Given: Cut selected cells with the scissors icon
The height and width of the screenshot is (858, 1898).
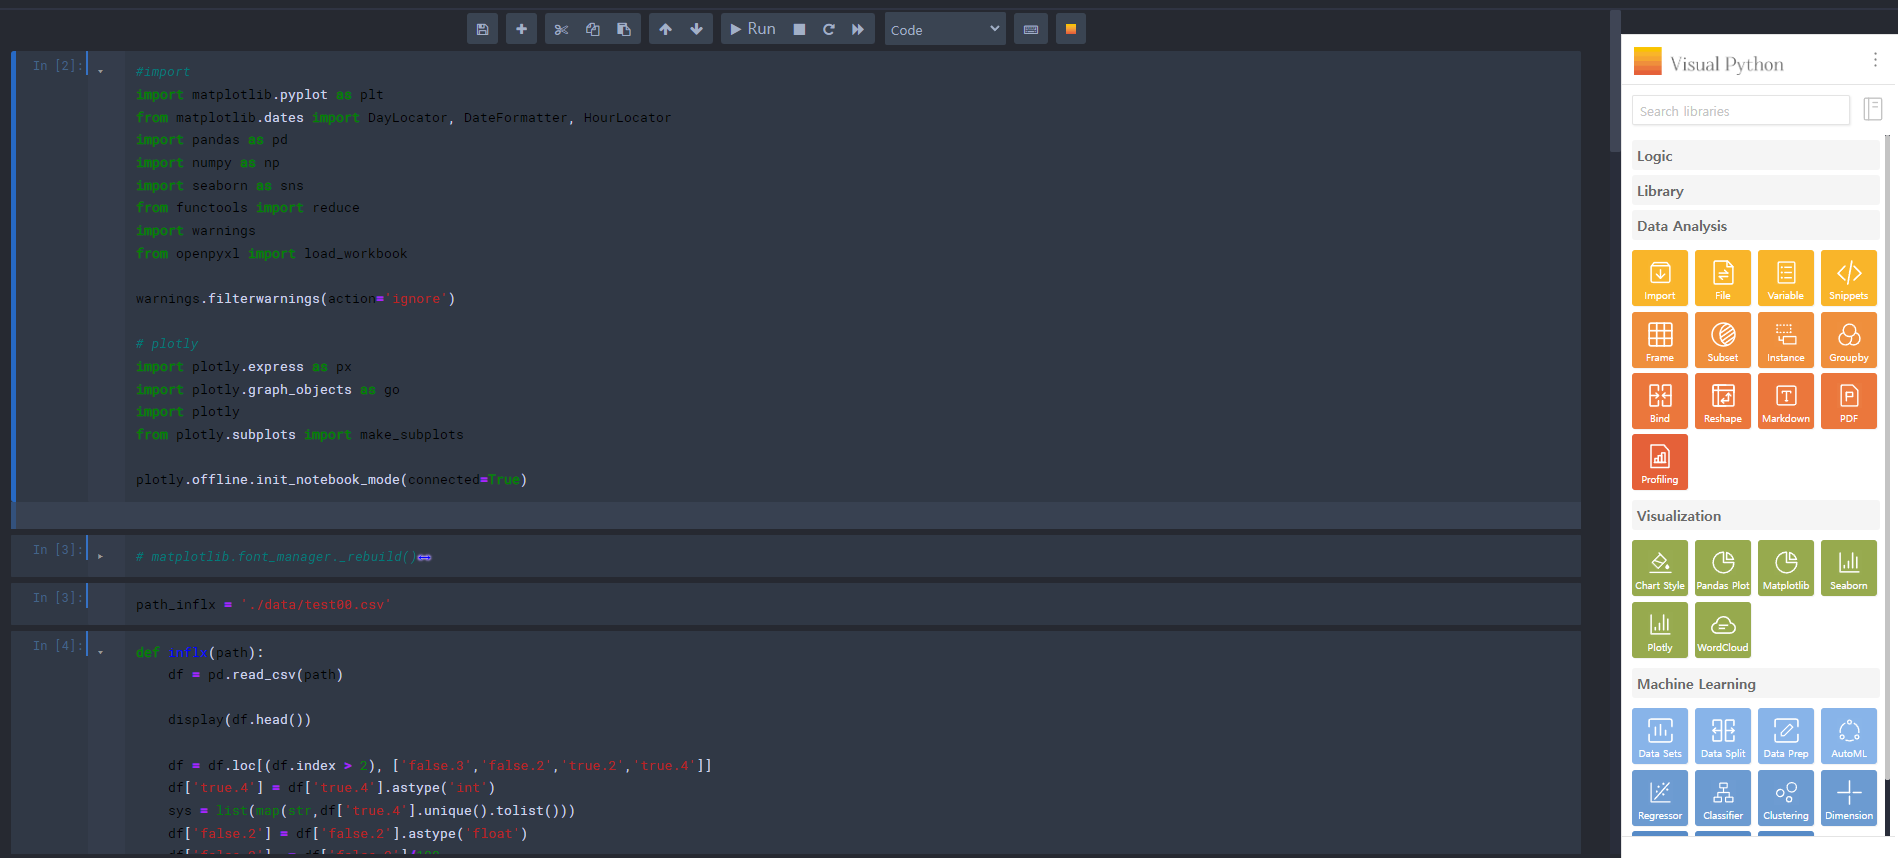Looking at the screenshot, I should tap(561, 29).
